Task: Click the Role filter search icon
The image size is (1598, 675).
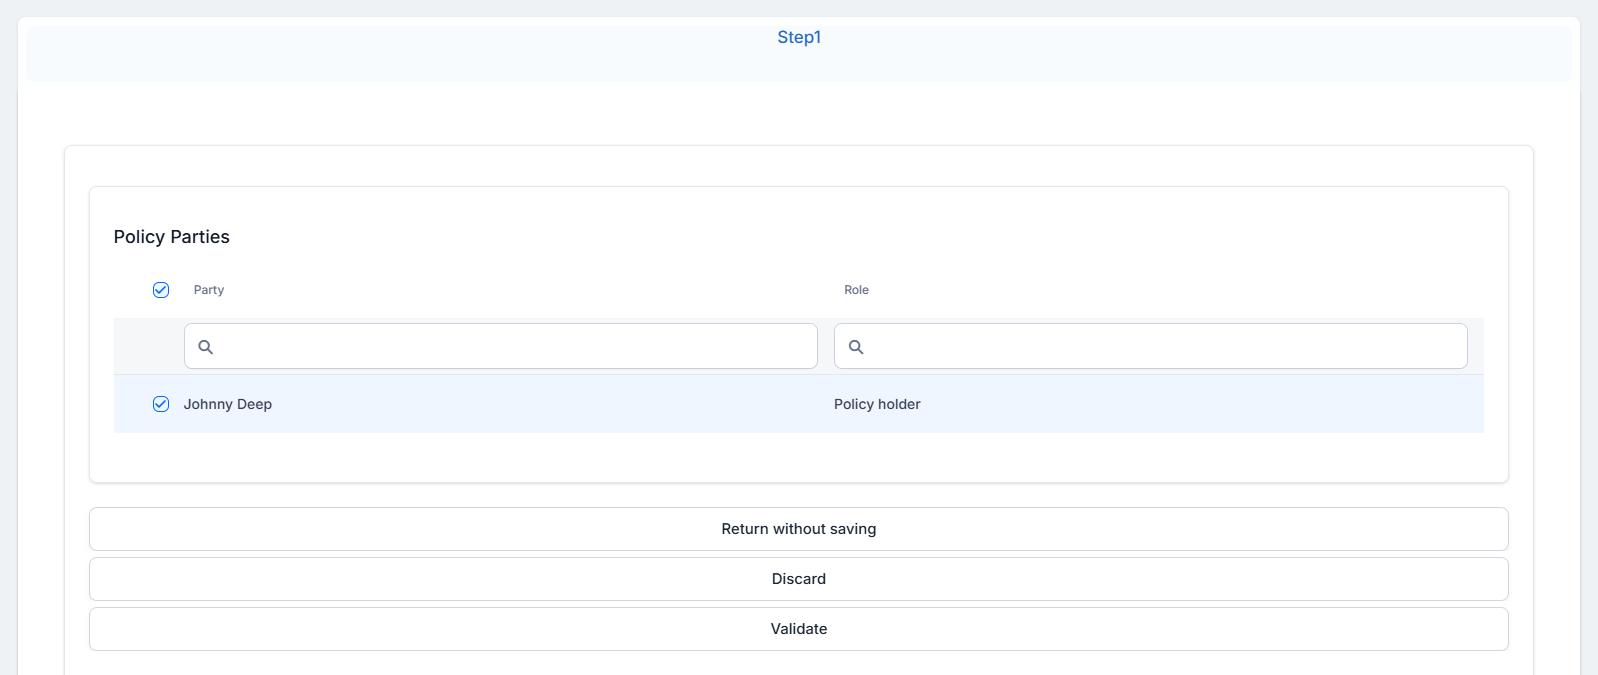Action: (856, 347)
